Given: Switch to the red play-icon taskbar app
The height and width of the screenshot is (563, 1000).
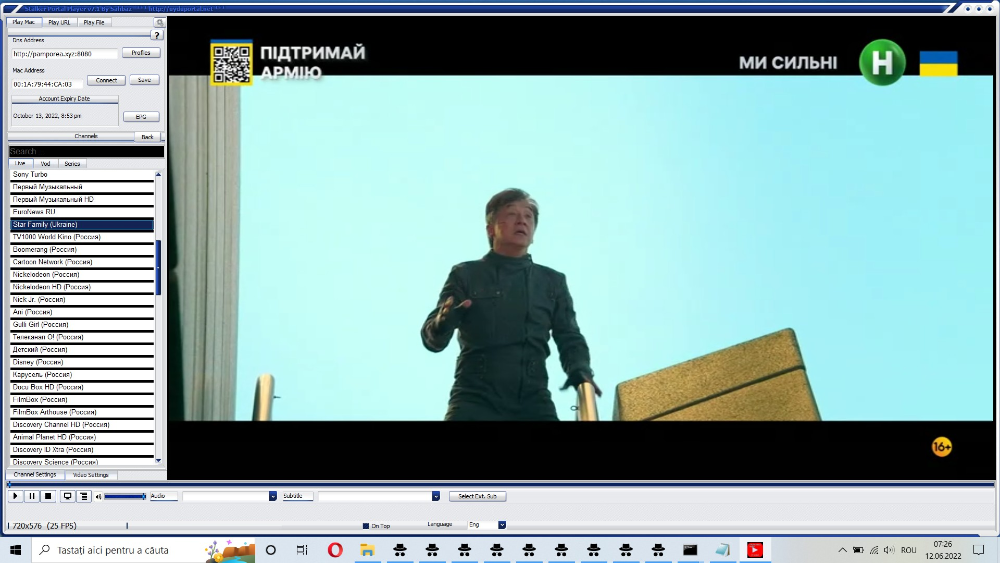Looking at the screenshot, I should (x=754, y=550).
